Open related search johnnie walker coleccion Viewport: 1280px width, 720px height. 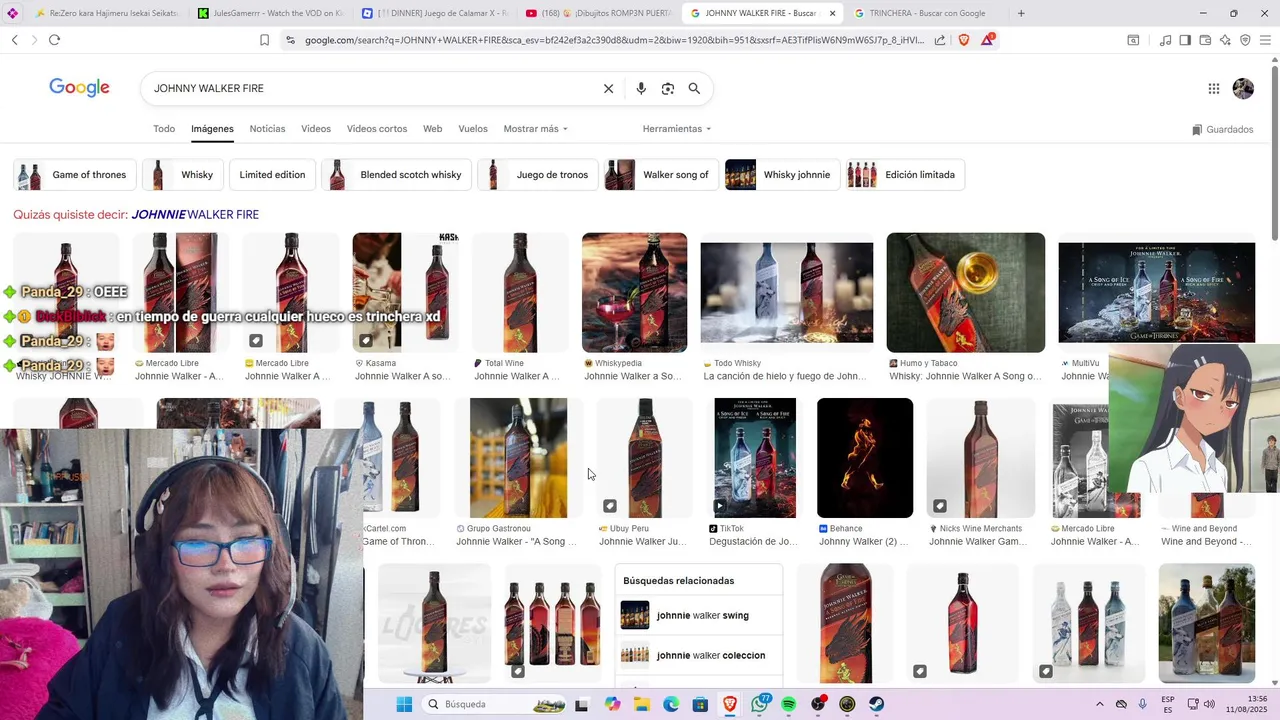click(x=700, y=655)
